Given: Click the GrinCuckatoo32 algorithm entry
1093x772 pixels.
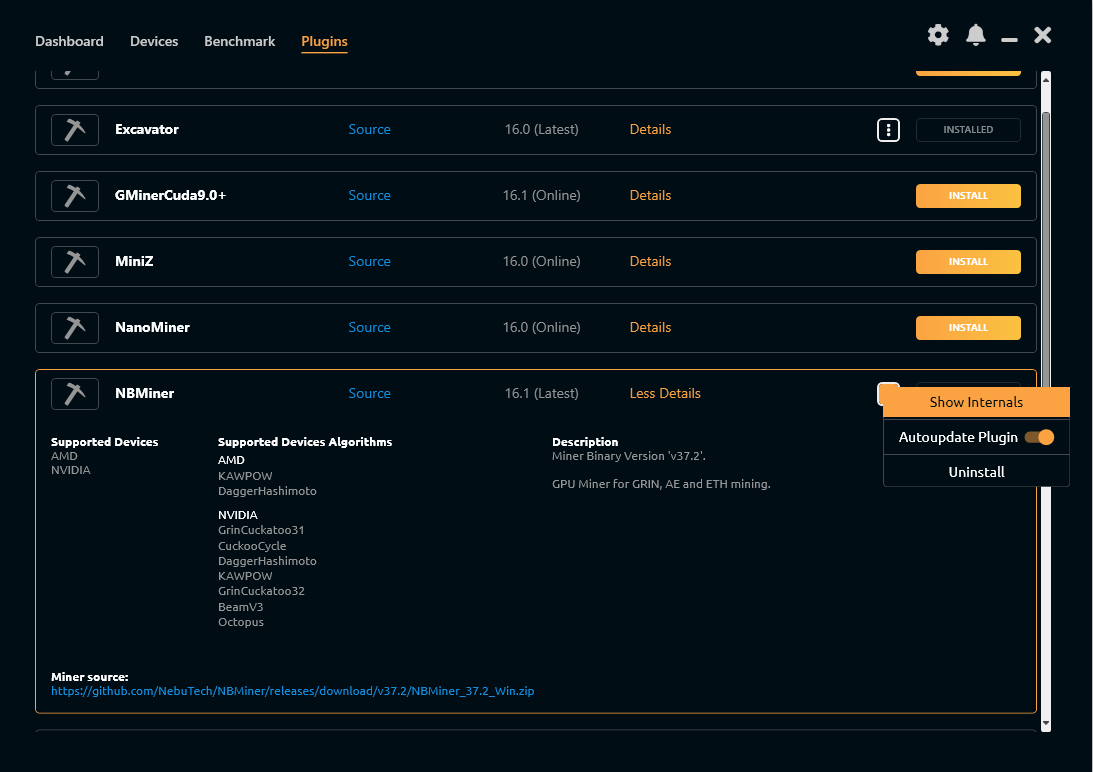Looking at the screenshot, I should (x=261, y=591).
